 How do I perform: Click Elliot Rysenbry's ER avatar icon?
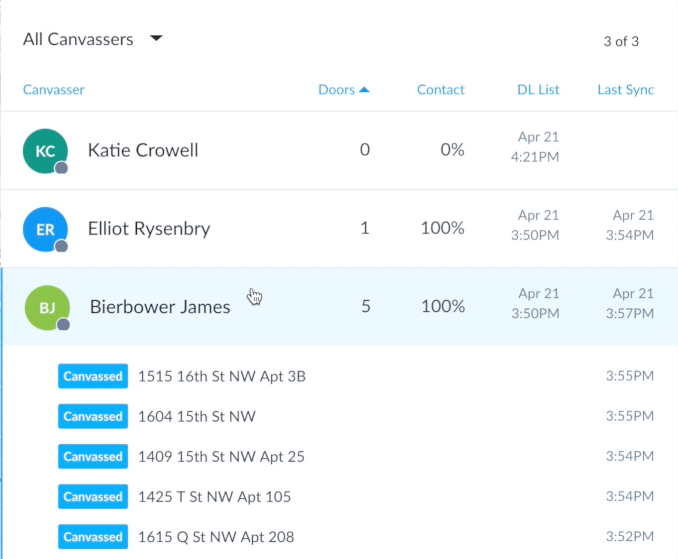[x=45, y=229]
